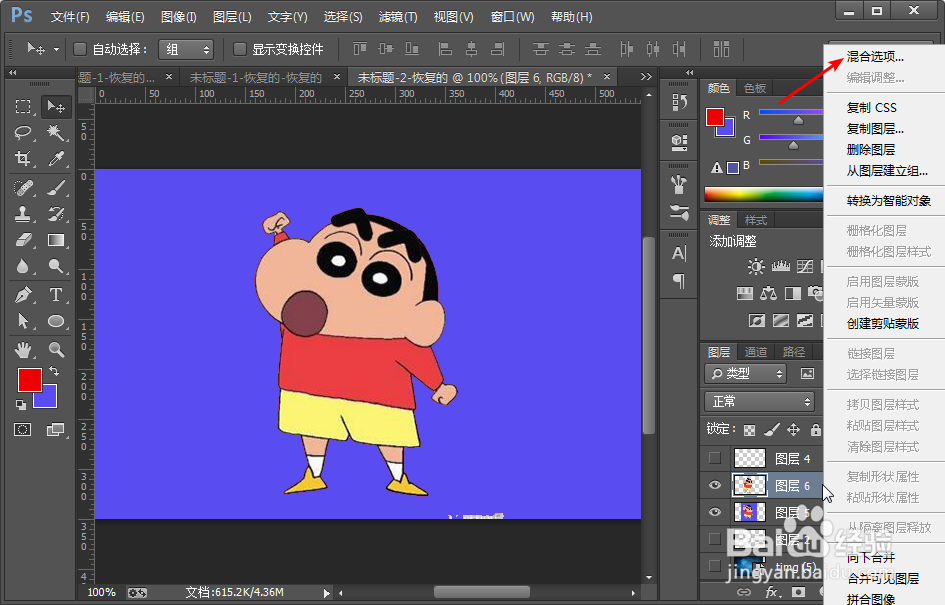Screen dimensions: 945x605
Task: Select the History Brush tool
Action: pyautogui.click(x=56, y=214)
